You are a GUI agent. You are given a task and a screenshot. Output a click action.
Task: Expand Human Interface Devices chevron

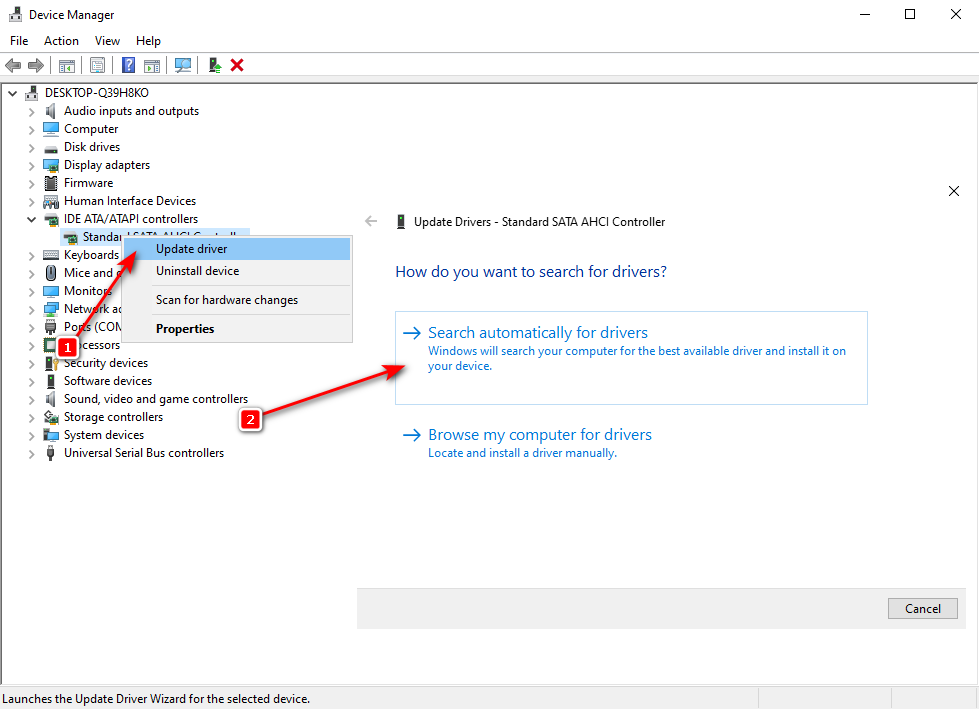coord(31,202)
